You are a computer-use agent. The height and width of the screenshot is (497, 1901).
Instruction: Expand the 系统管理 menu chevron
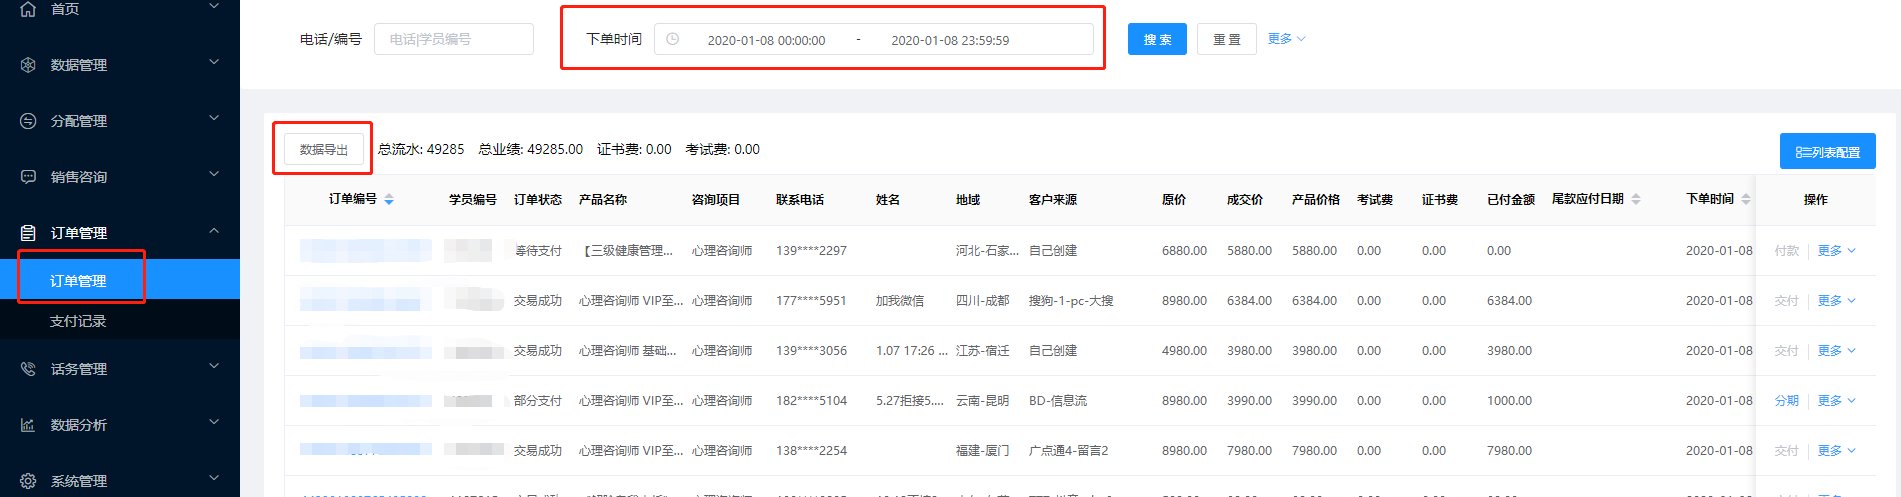pos(214,479)
